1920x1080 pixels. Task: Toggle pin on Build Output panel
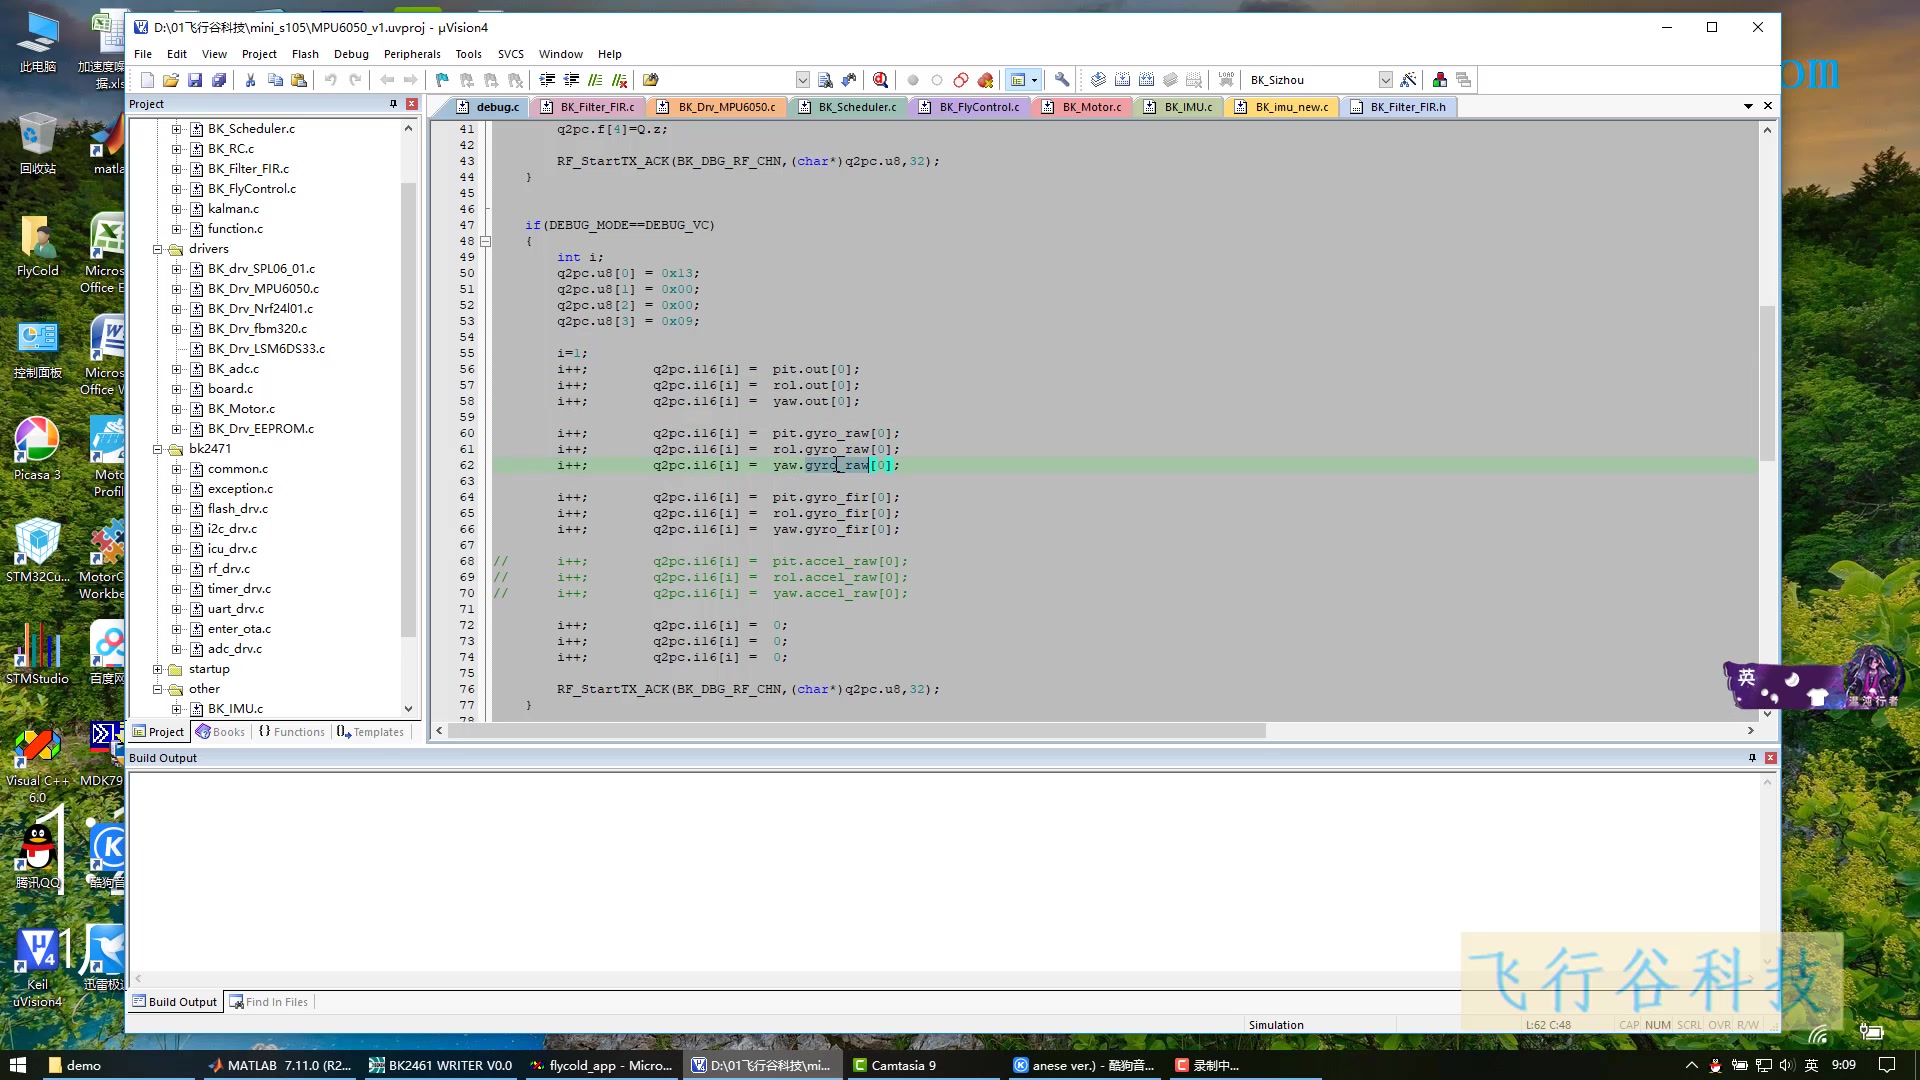1752,758
